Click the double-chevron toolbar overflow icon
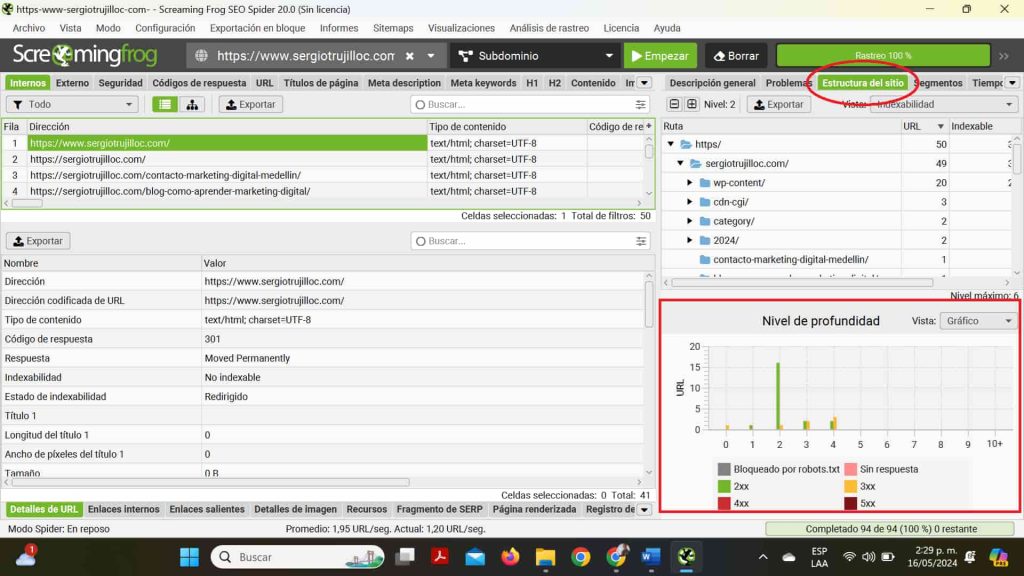The height and width of the screenshot is (576, 1024). (1004, 56)
